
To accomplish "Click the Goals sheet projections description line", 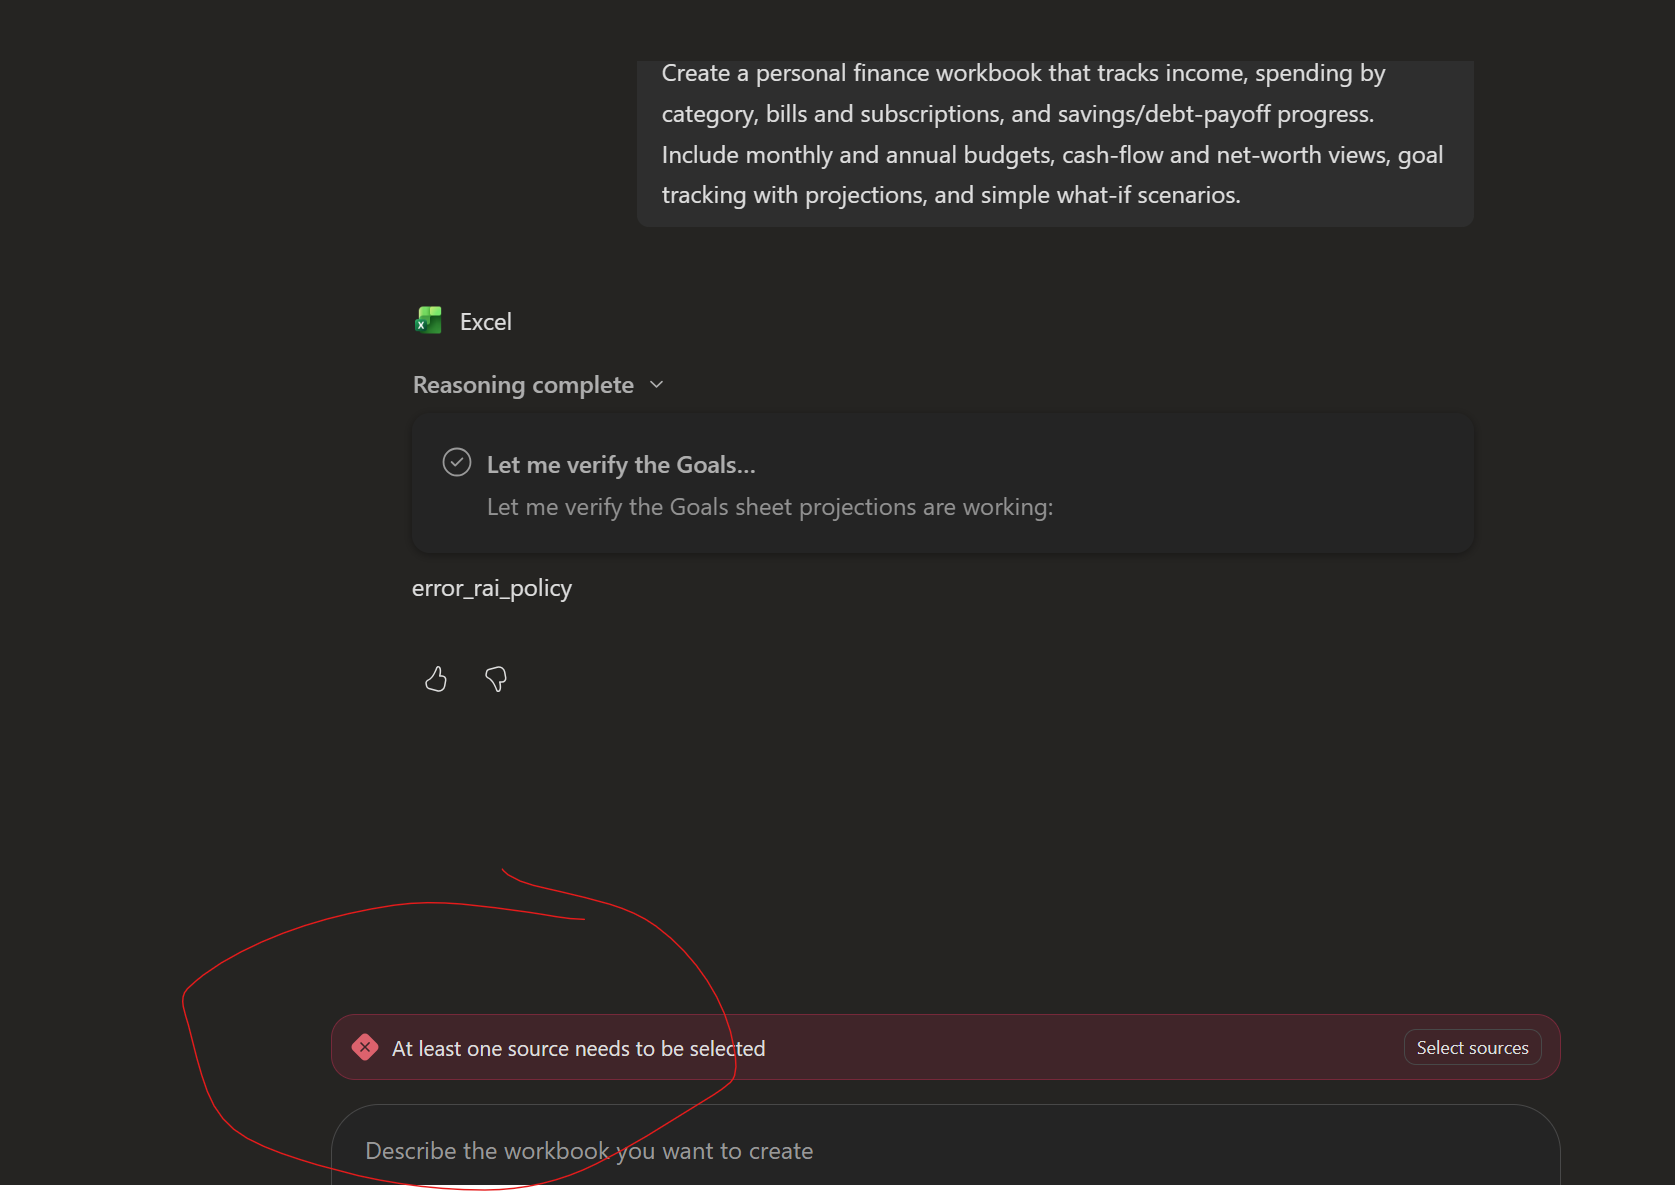I will [770, 507].
